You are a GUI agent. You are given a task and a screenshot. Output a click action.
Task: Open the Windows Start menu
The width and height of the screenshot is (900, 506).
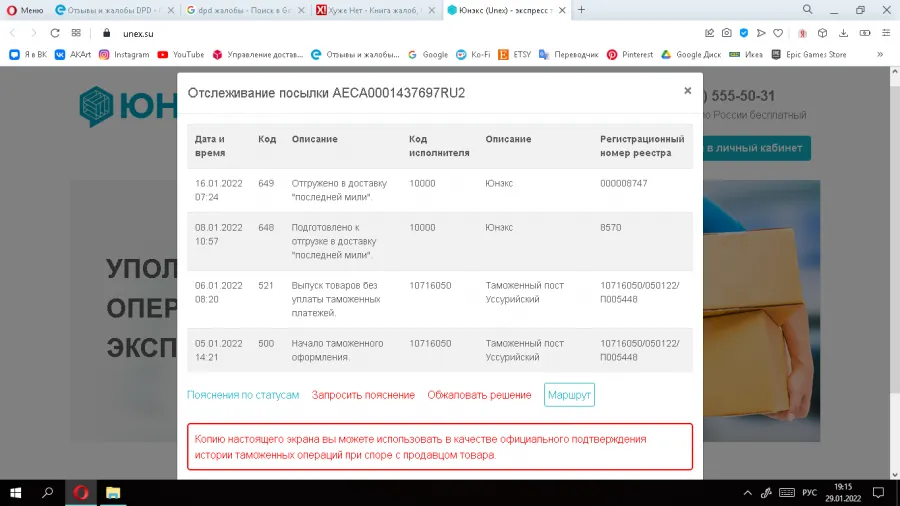click(15, 493)
